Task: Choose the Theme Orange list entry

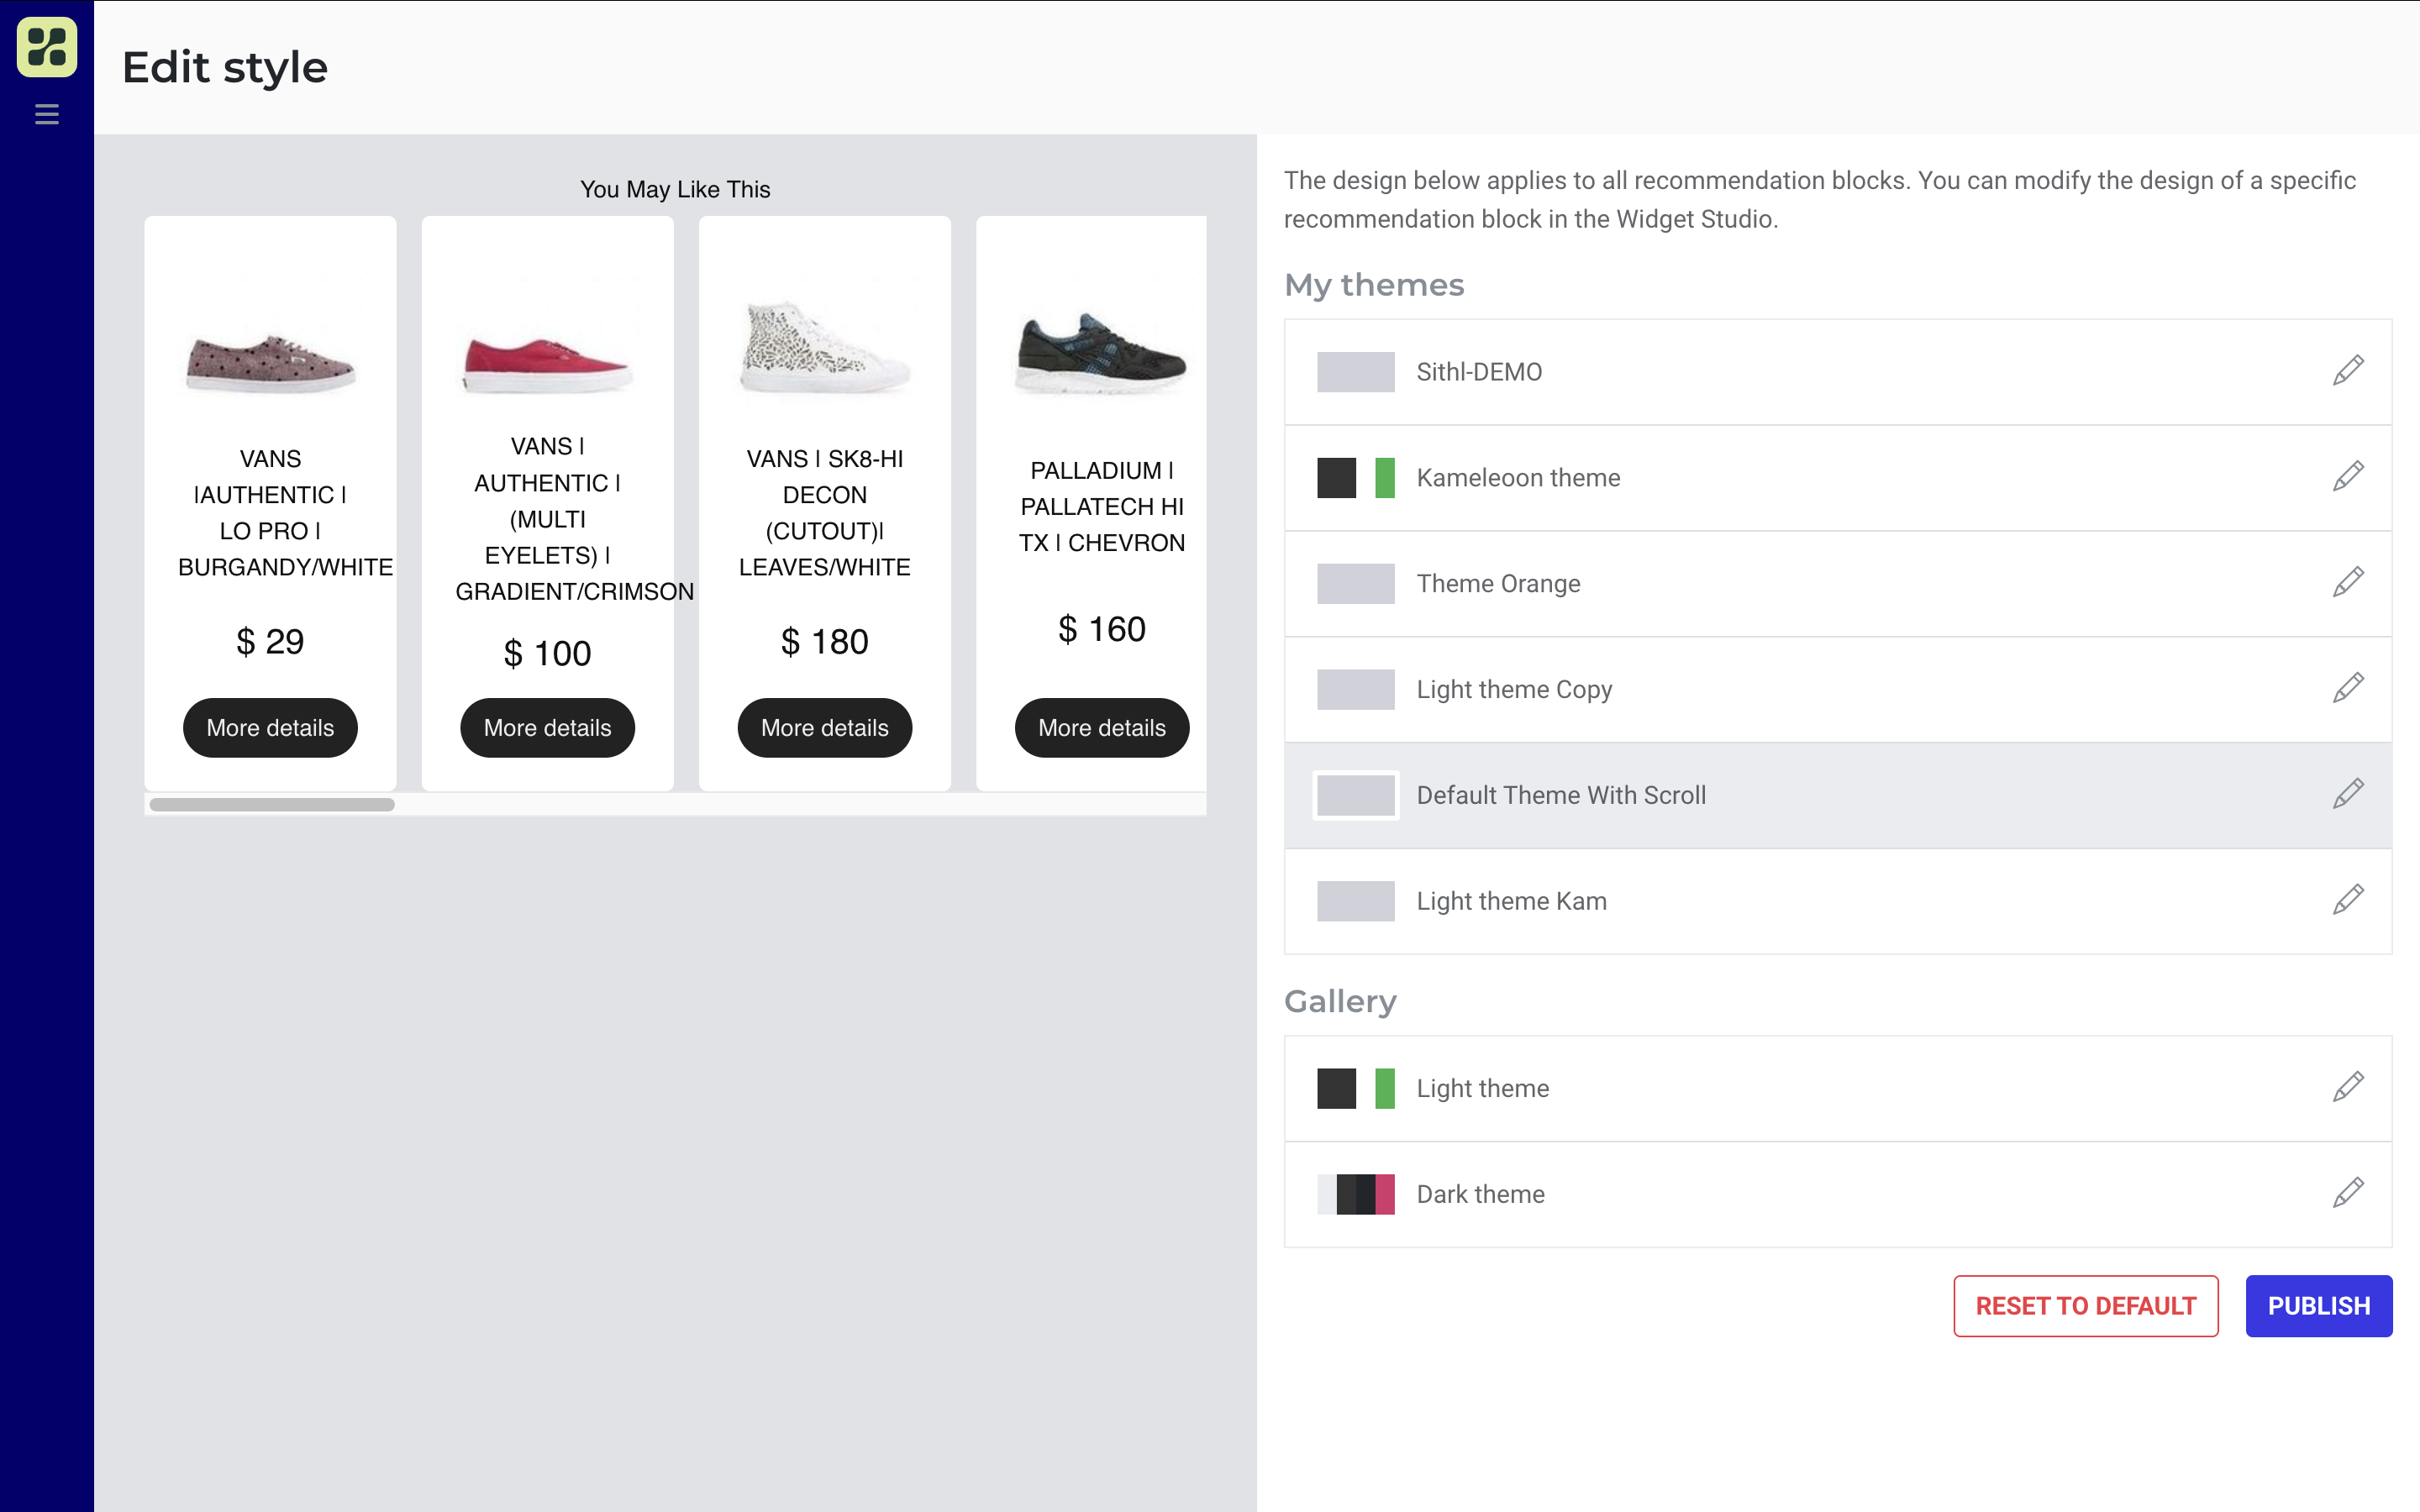Action: 1498,584
